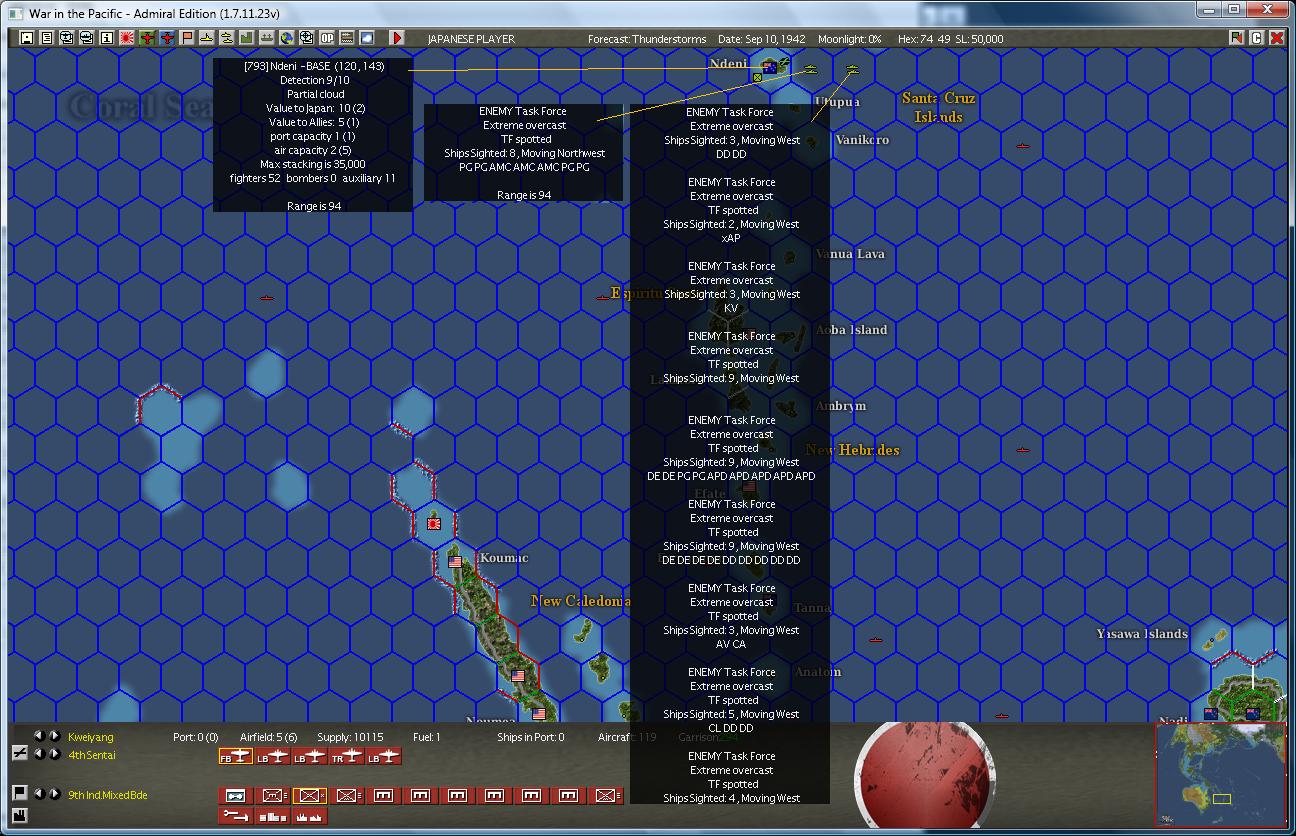Click the 'C' button in top-right toolbar
1296x836 pixels.
[x=1257, y=38]
